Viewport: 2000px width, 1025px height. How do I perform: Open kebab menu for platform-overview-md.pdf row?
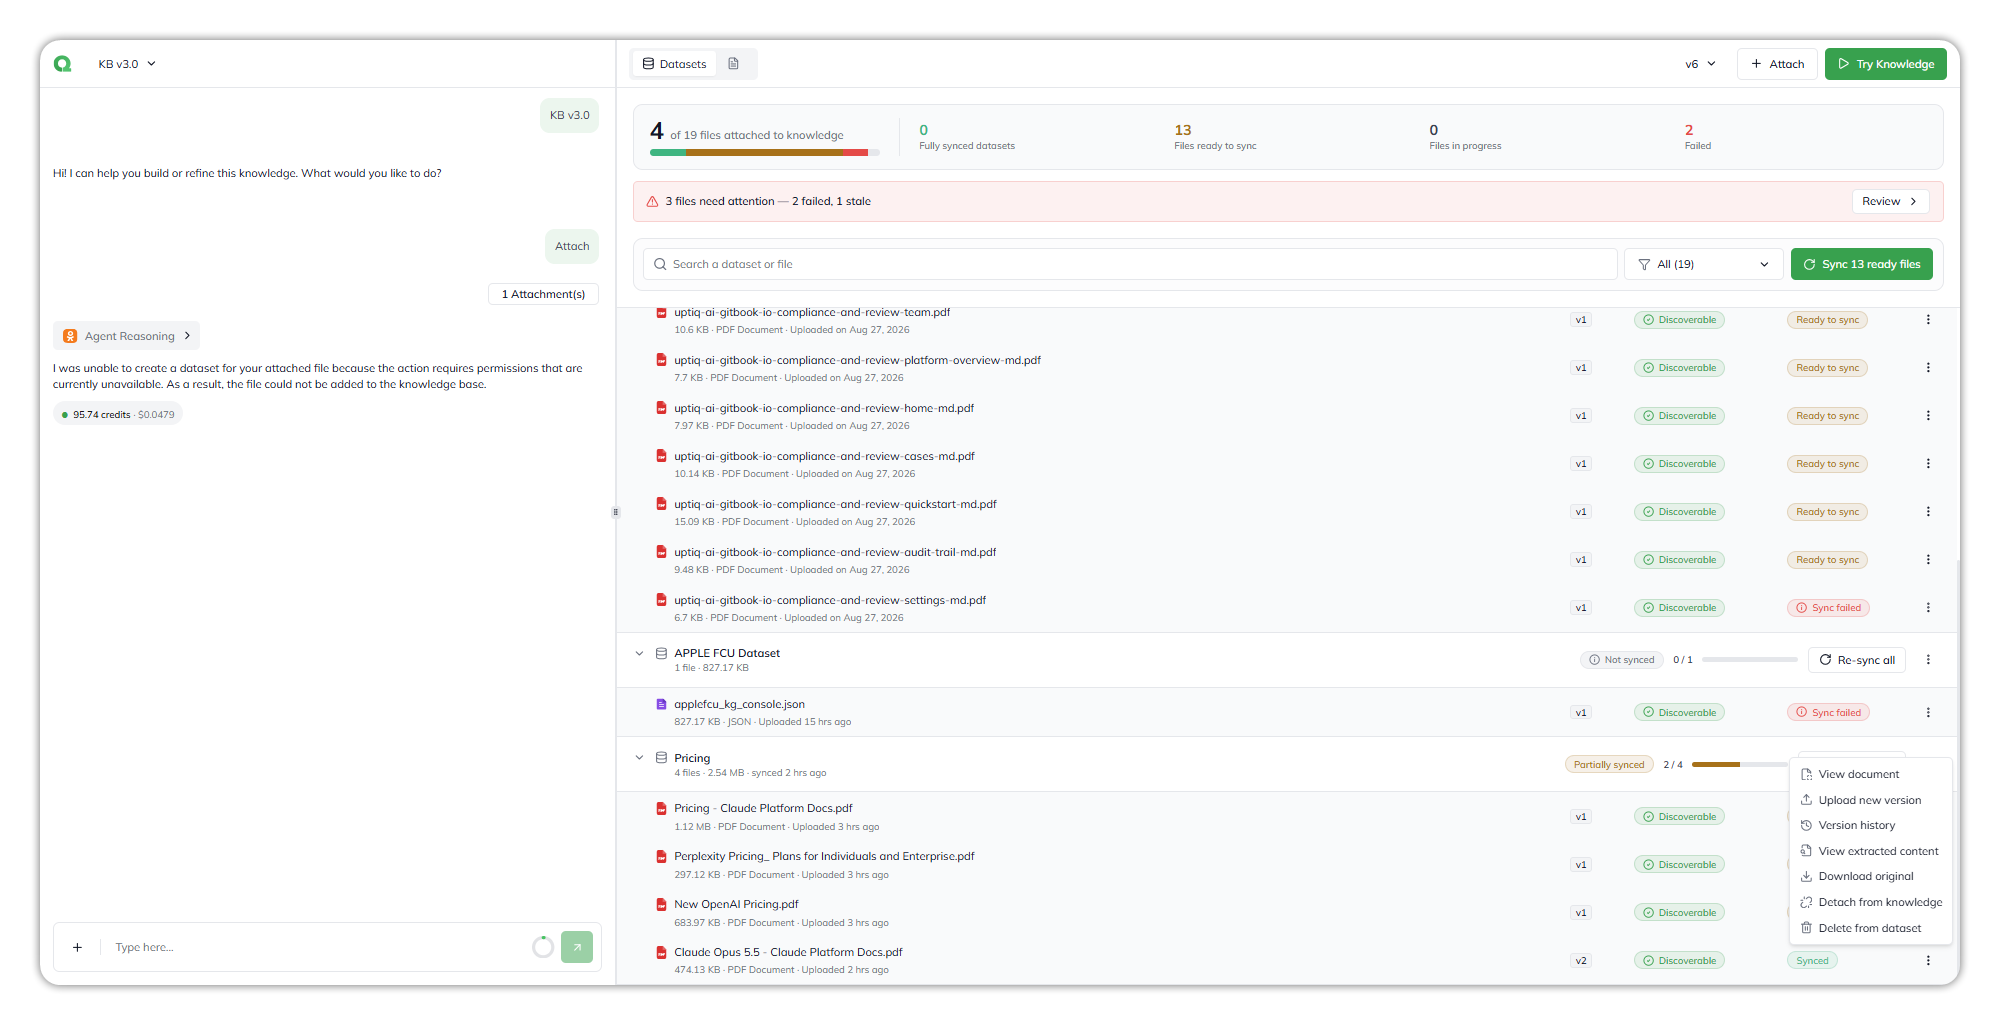[x=1928, y=368]
